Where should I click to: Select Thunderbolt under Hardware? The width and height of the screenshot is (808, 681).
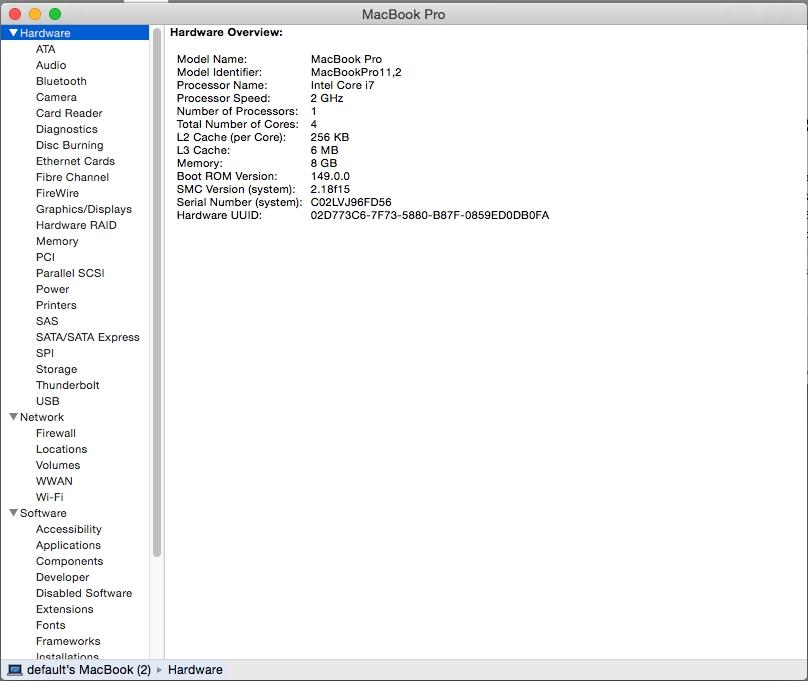point(68,385)
